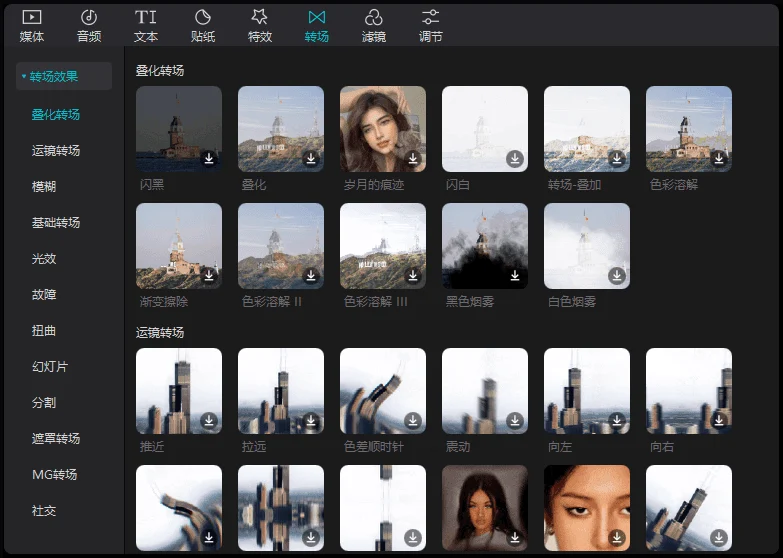Switch to the 音频 audio tab
Screen dimensions: 783x558
89,26
